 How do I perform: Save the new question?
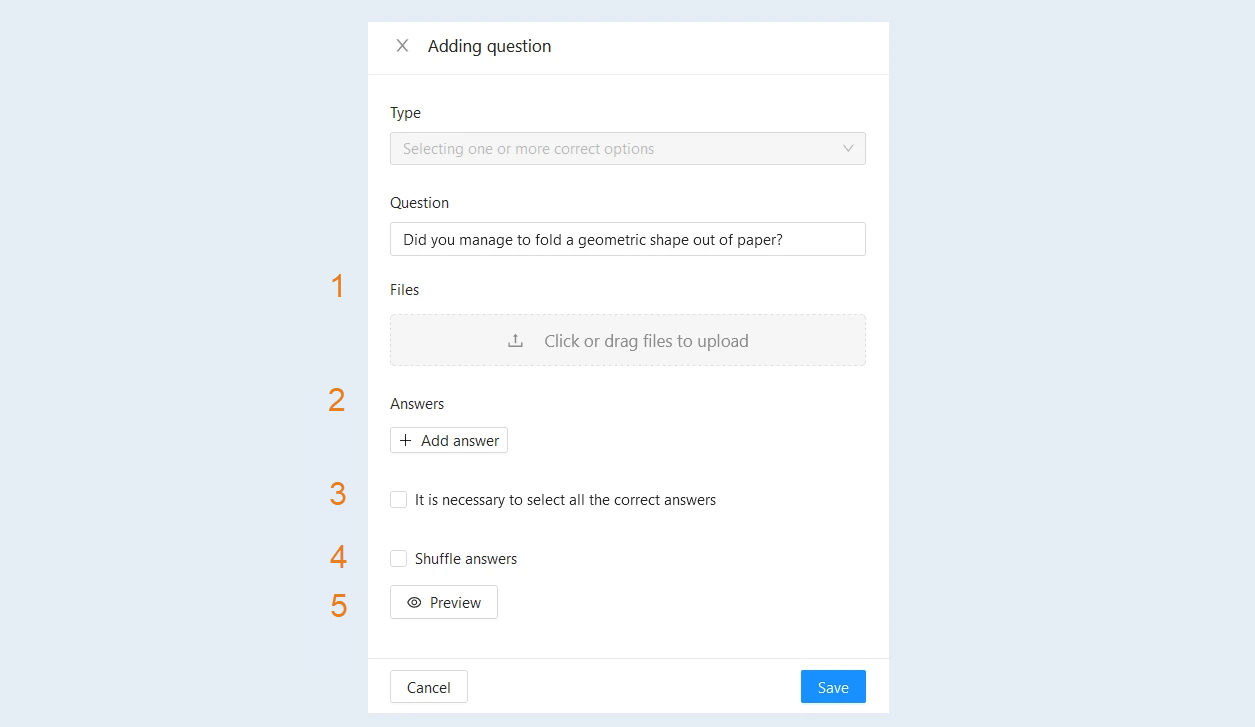(833, 687)
